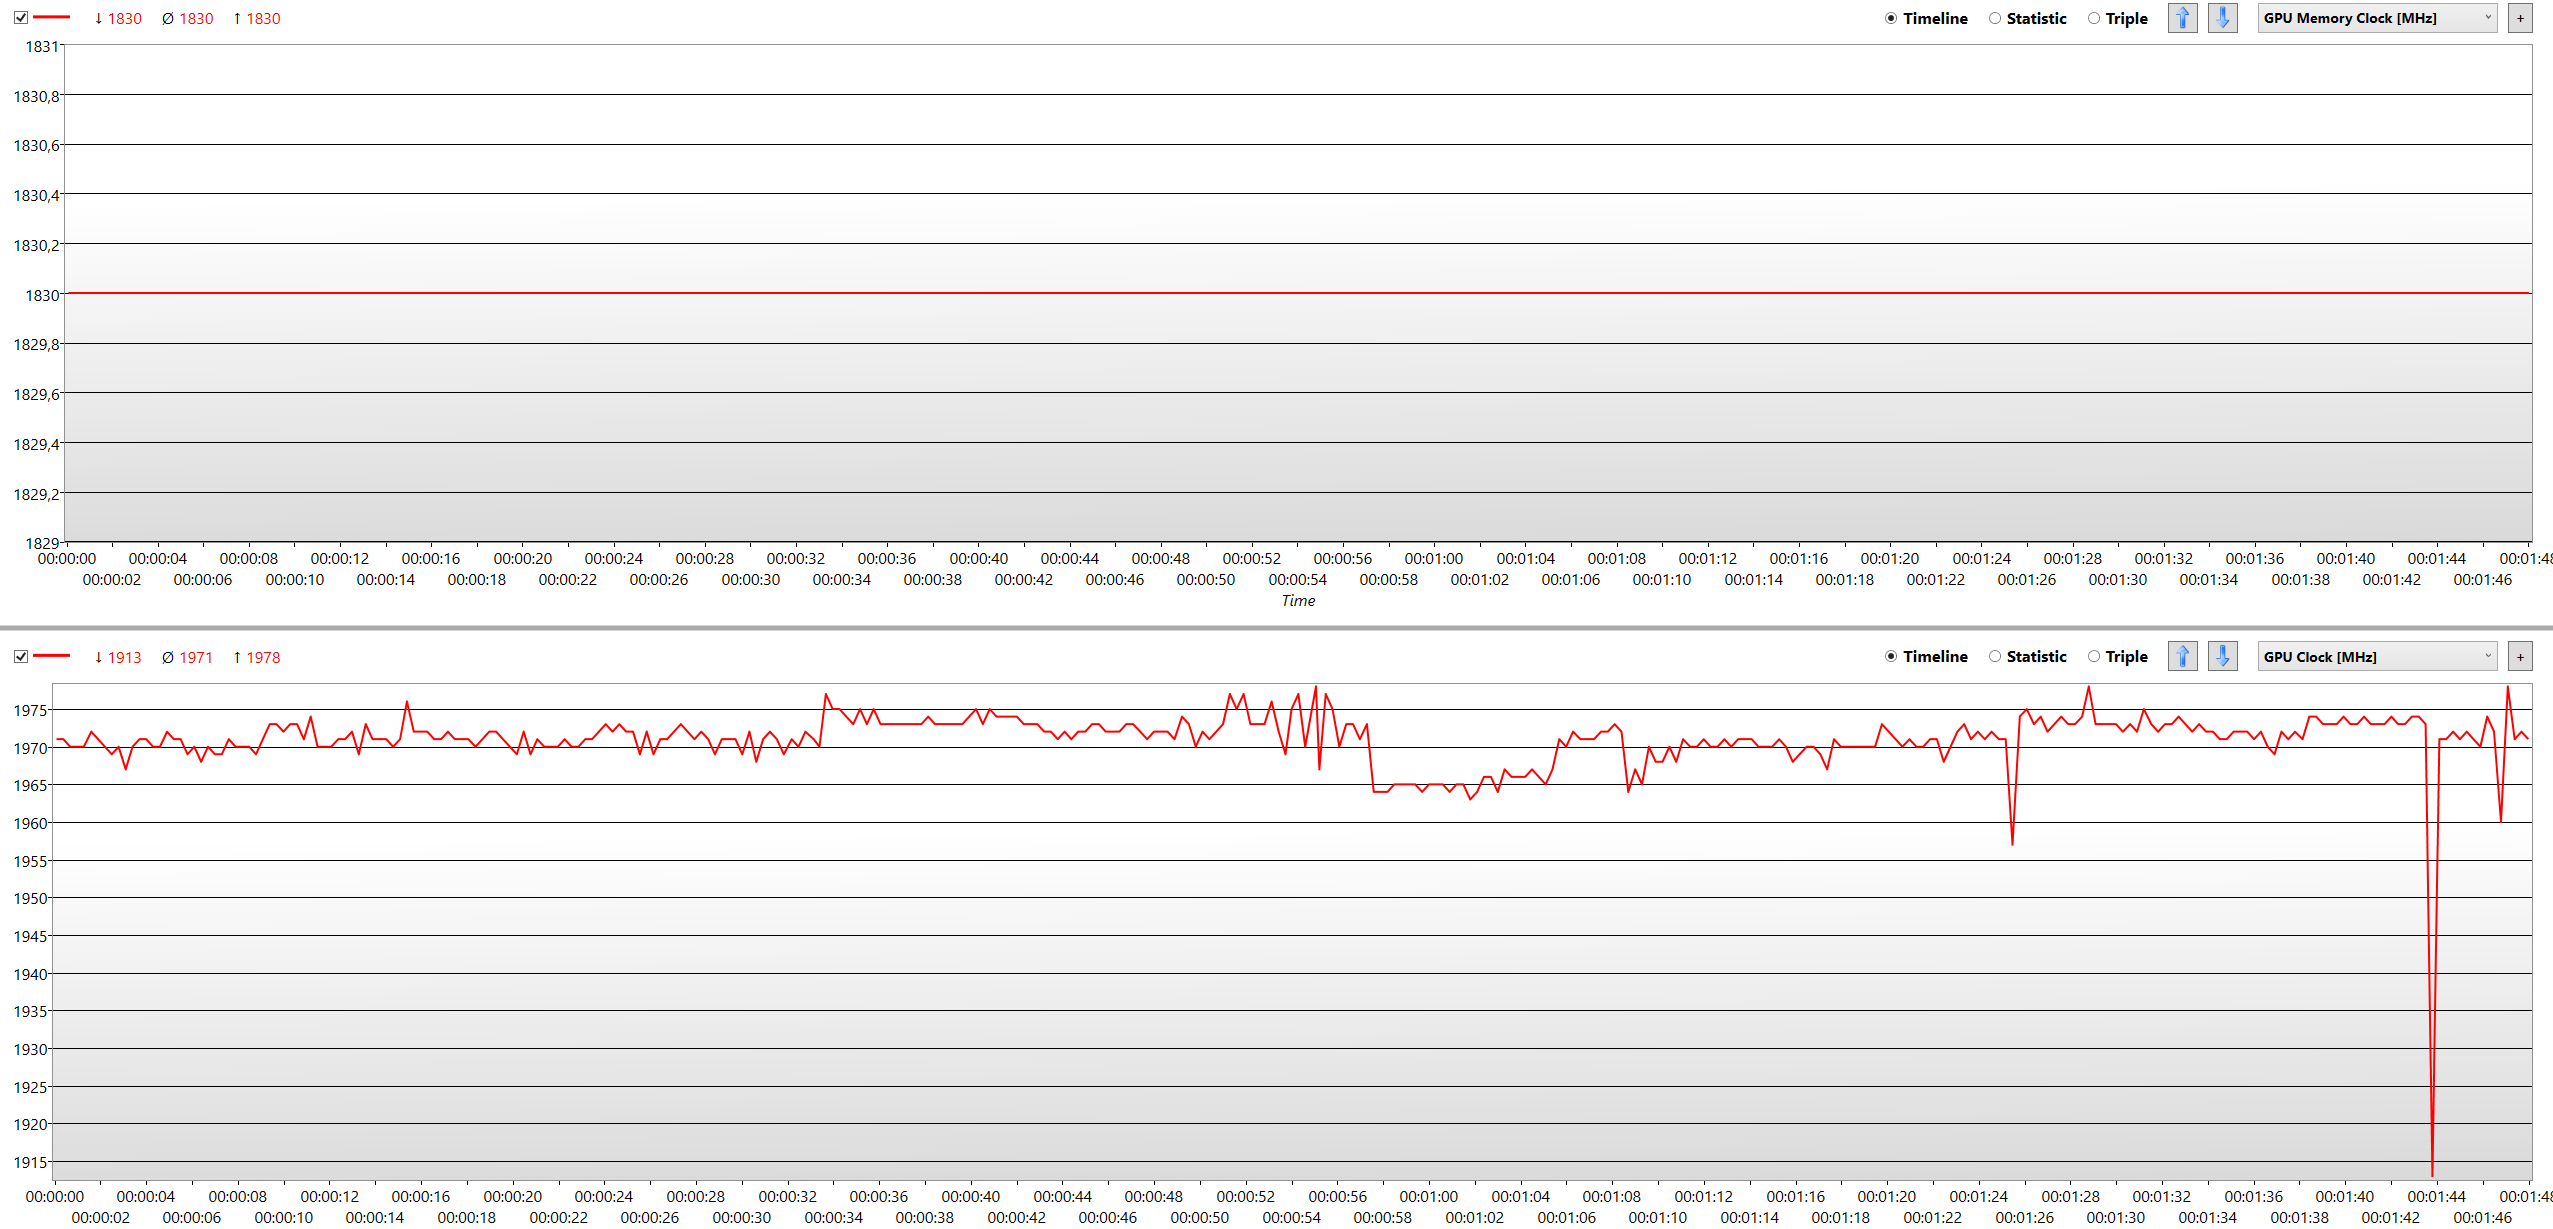The height and width of the screenshot is (1229, 2553).
Task: Click the 00:01:00 tick on GPU Clock time axis
Action: tap(1429, 1196)
